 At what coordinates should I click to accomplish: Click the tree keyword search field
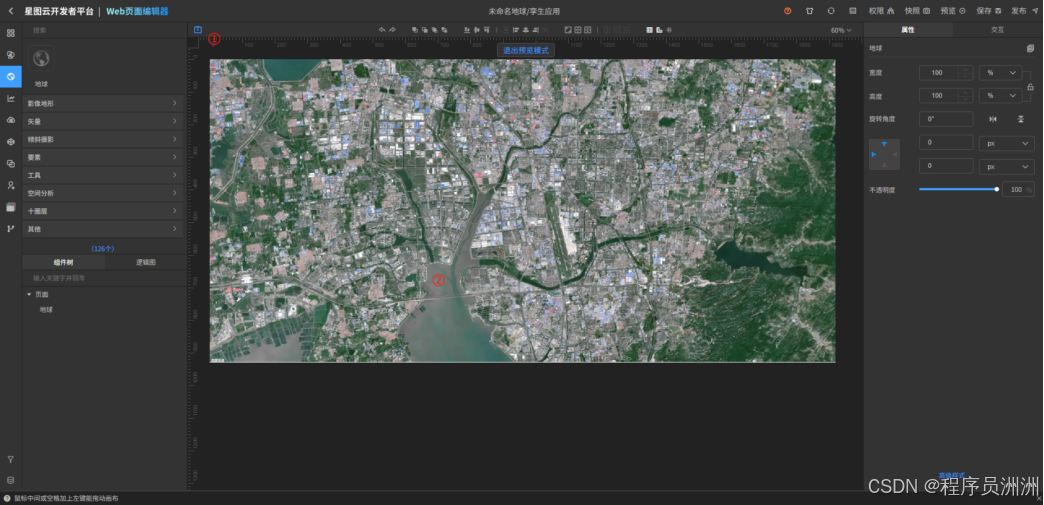[103, 278]
